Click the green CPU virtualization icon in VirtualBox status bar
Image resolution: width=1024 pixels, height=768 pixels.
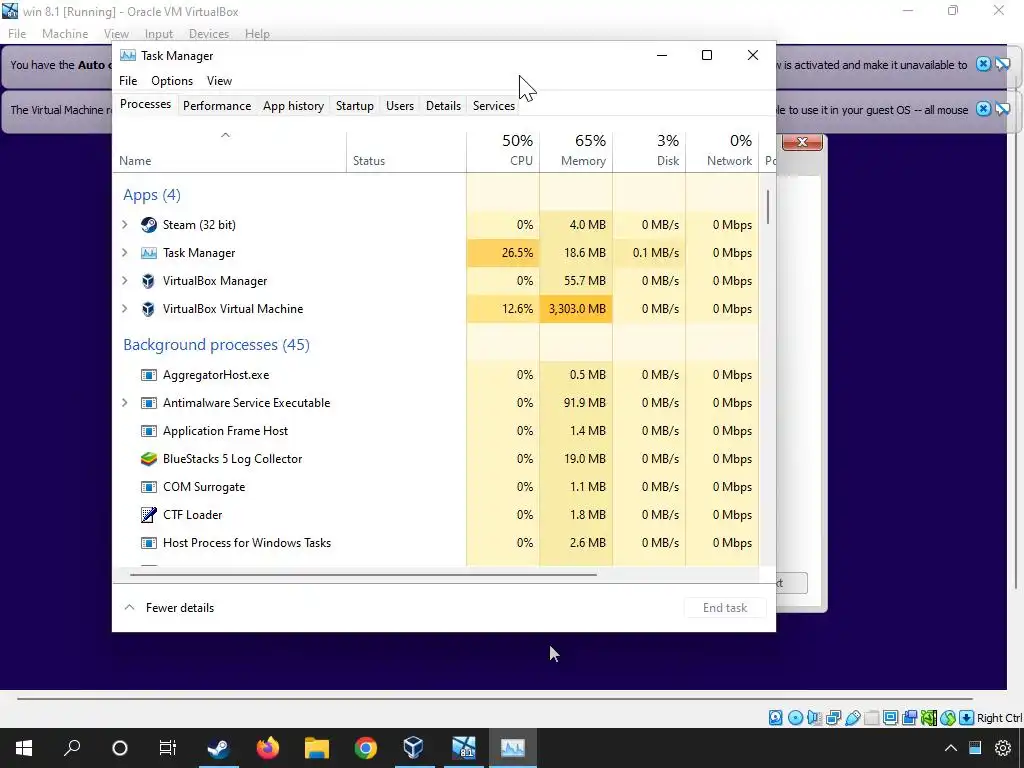[928, 718]
